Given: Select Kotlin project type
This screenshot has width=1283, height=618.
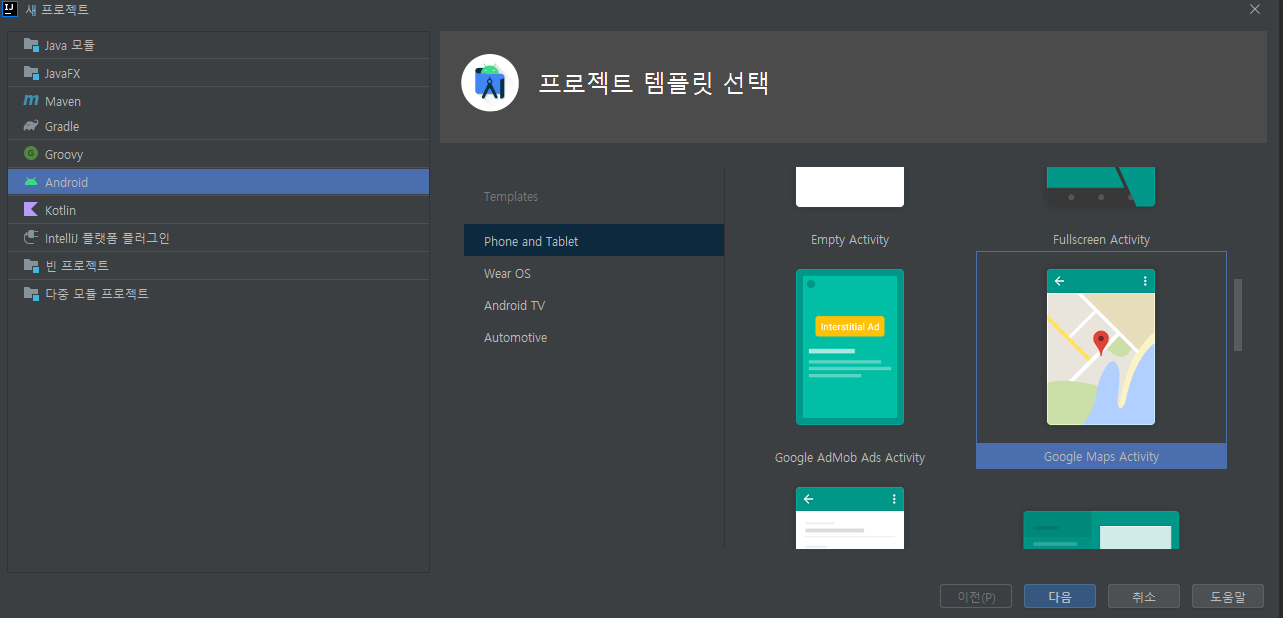Looking at the screenshot, I should tap(218, 210).
